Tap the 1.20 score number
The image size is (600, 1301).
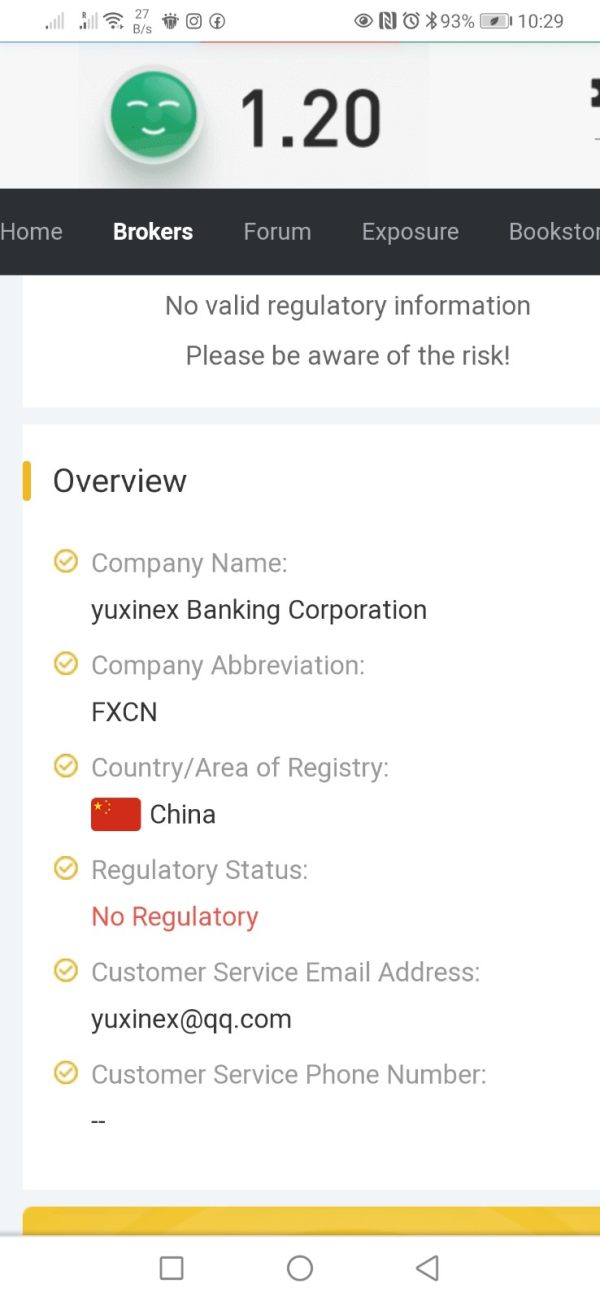click(x=310, y=117)
